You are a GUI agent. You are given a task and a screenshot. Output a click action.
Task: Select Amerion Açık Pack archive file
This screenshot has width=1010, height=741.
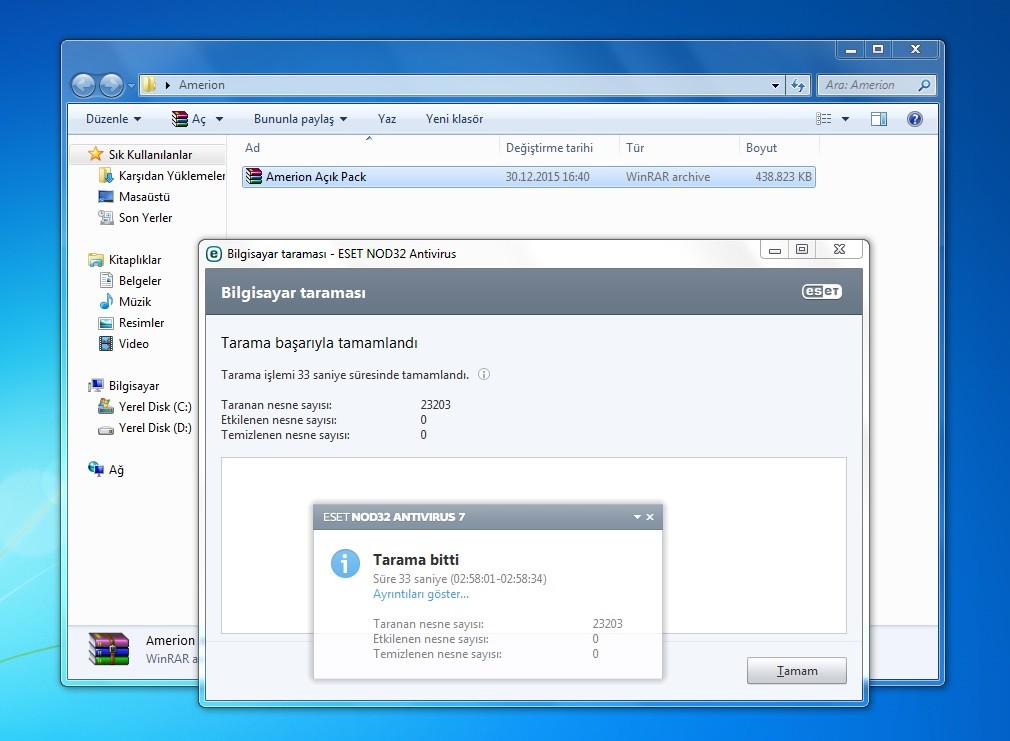click(x=528, y=177)
